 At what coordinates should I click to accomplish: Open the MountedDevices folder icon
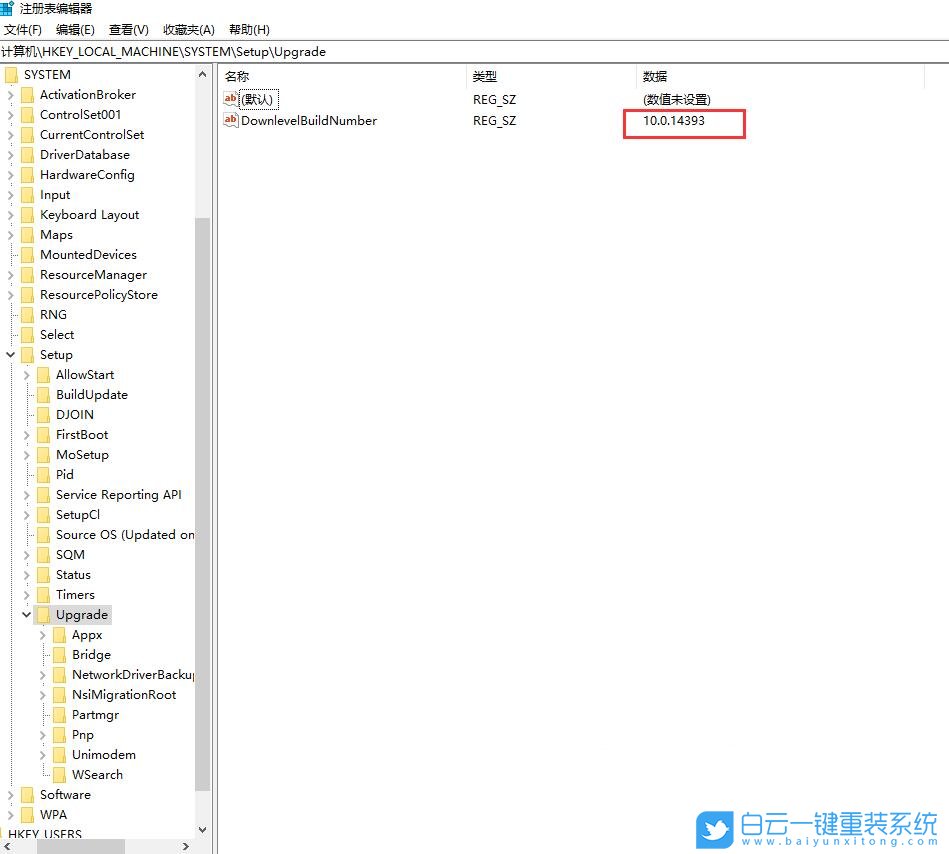coord(28,254)
